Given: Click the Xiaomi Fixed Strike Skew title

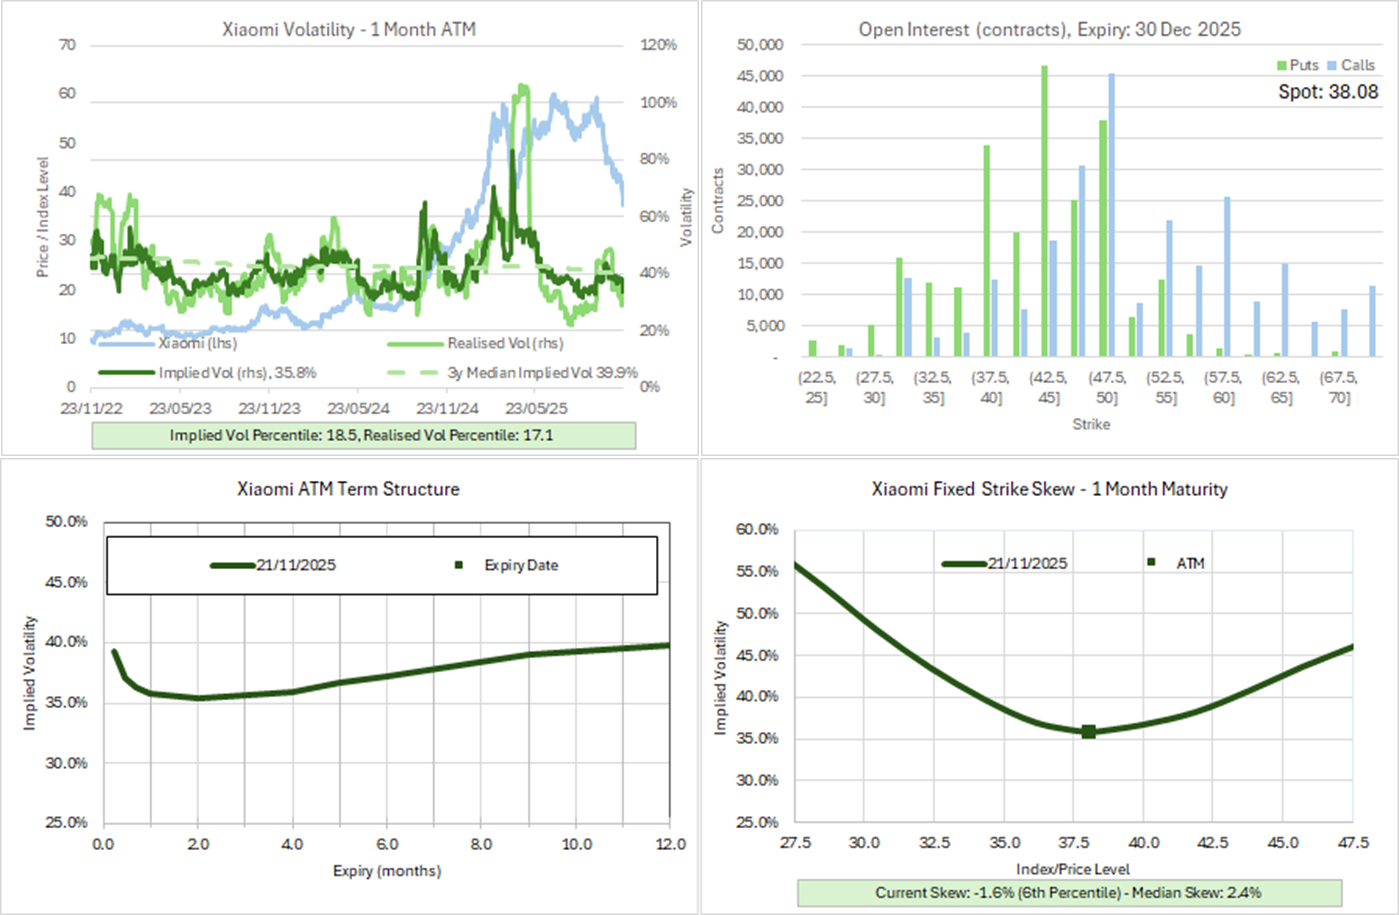Looking at the screenshot, I should 1049,489.
